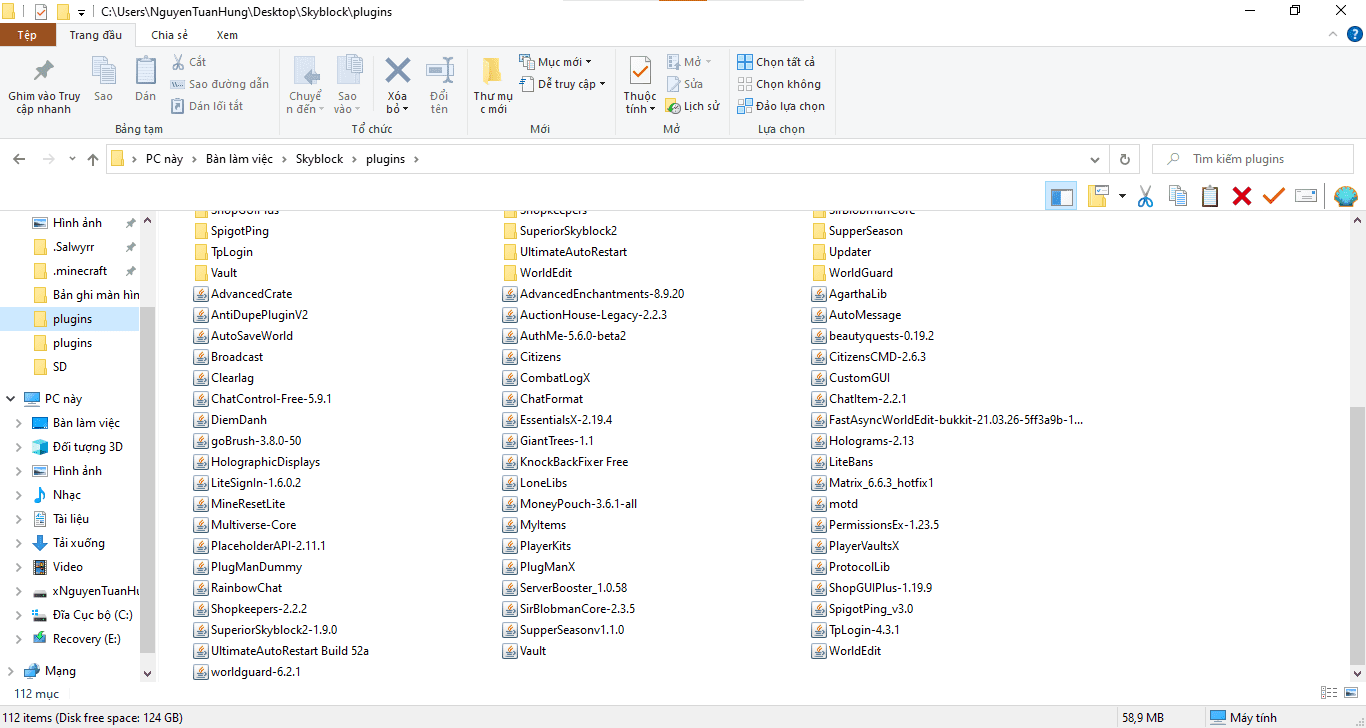The width and height of the screenshot is (1366, 728).
Task: Click Skyblock in the address breadcrumb
Action: pyautogui.click(x=319, y=159)
